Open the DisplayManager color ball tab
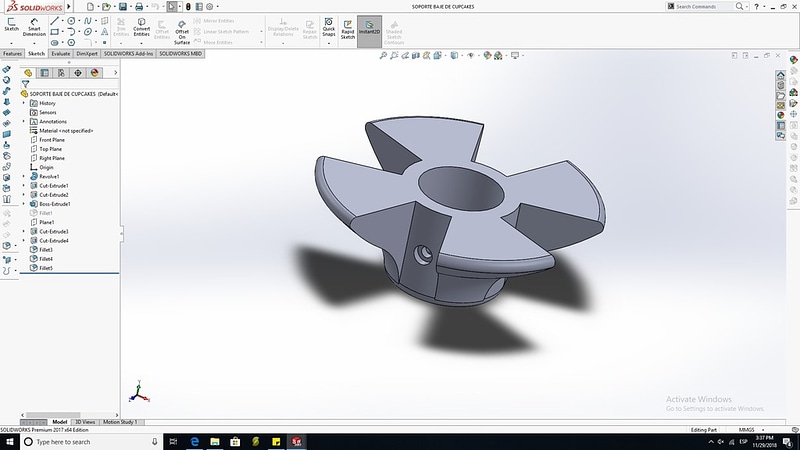The image size is (800, 450). (94, 73)
